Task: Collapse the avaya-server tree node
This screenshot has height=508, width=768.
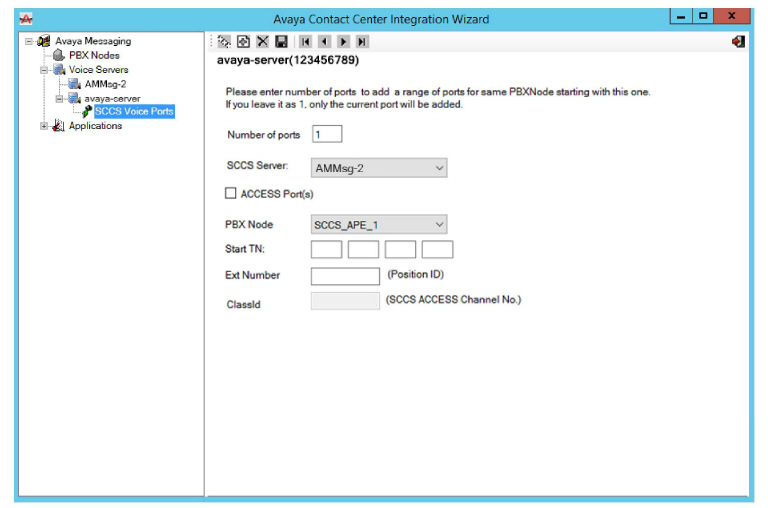Action: (59, 98)
